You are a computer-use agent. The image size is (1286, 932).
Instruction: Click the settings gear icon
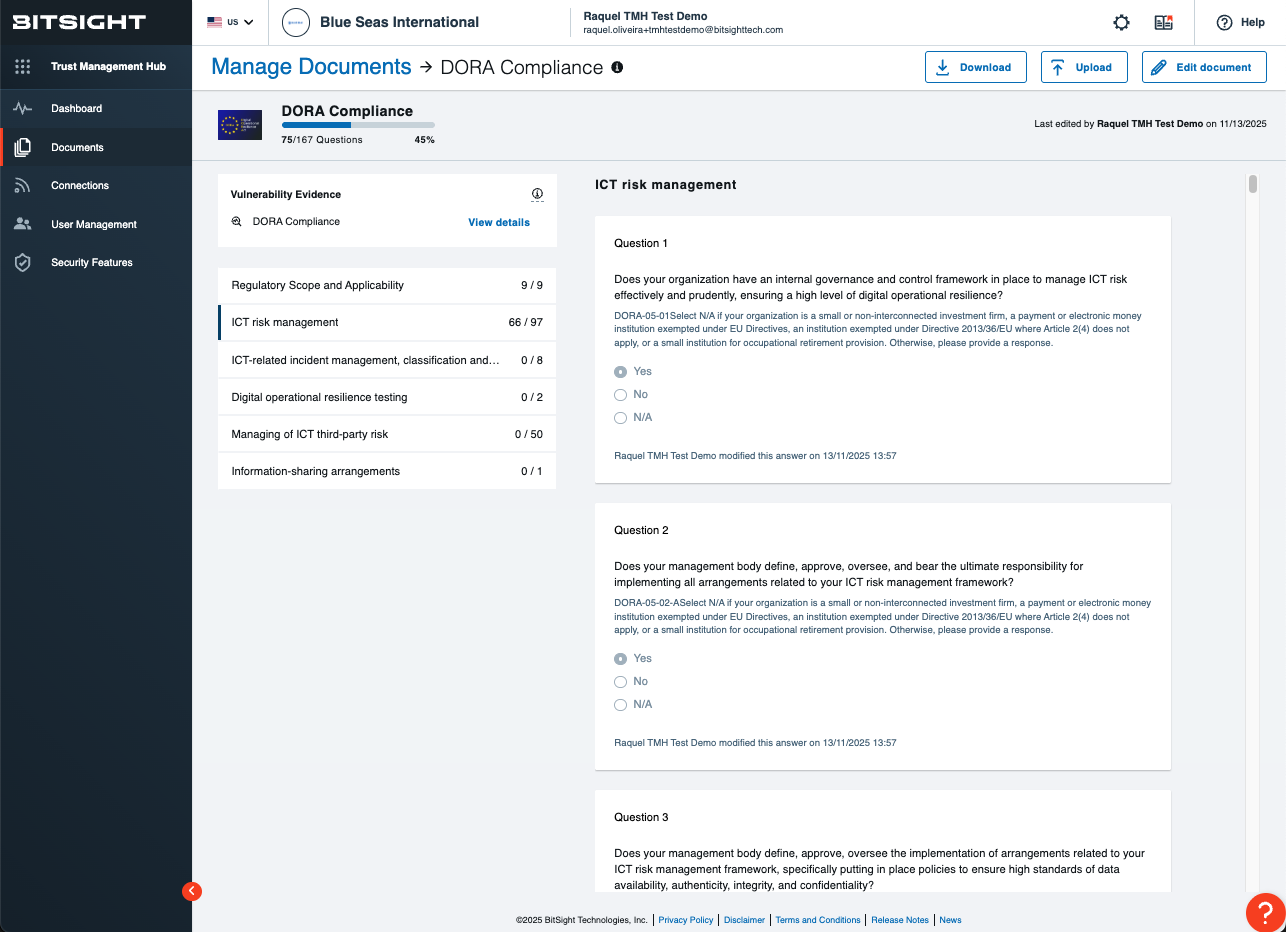[x=1121, y=22]
